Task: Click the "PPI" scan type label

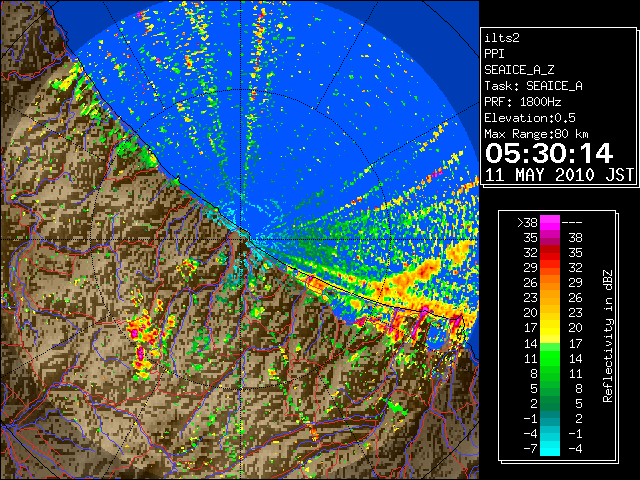Action: click(x=494, y=54)
